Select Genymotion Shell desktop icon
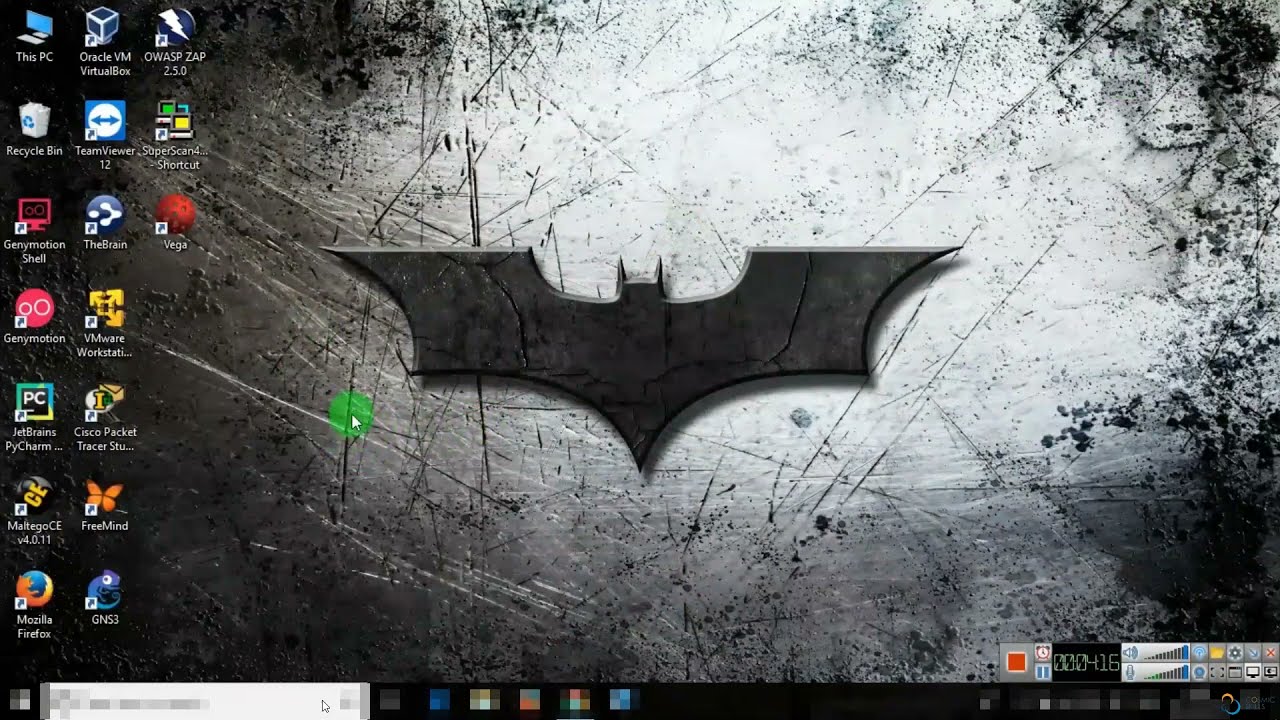Viewport: 1280px width, 720px height. coord(34,230)
